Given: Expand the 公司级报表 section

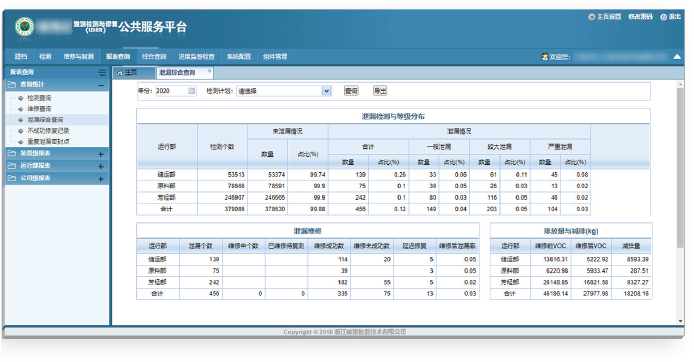Looking at the screenshot, I should (x=101, y=179).
